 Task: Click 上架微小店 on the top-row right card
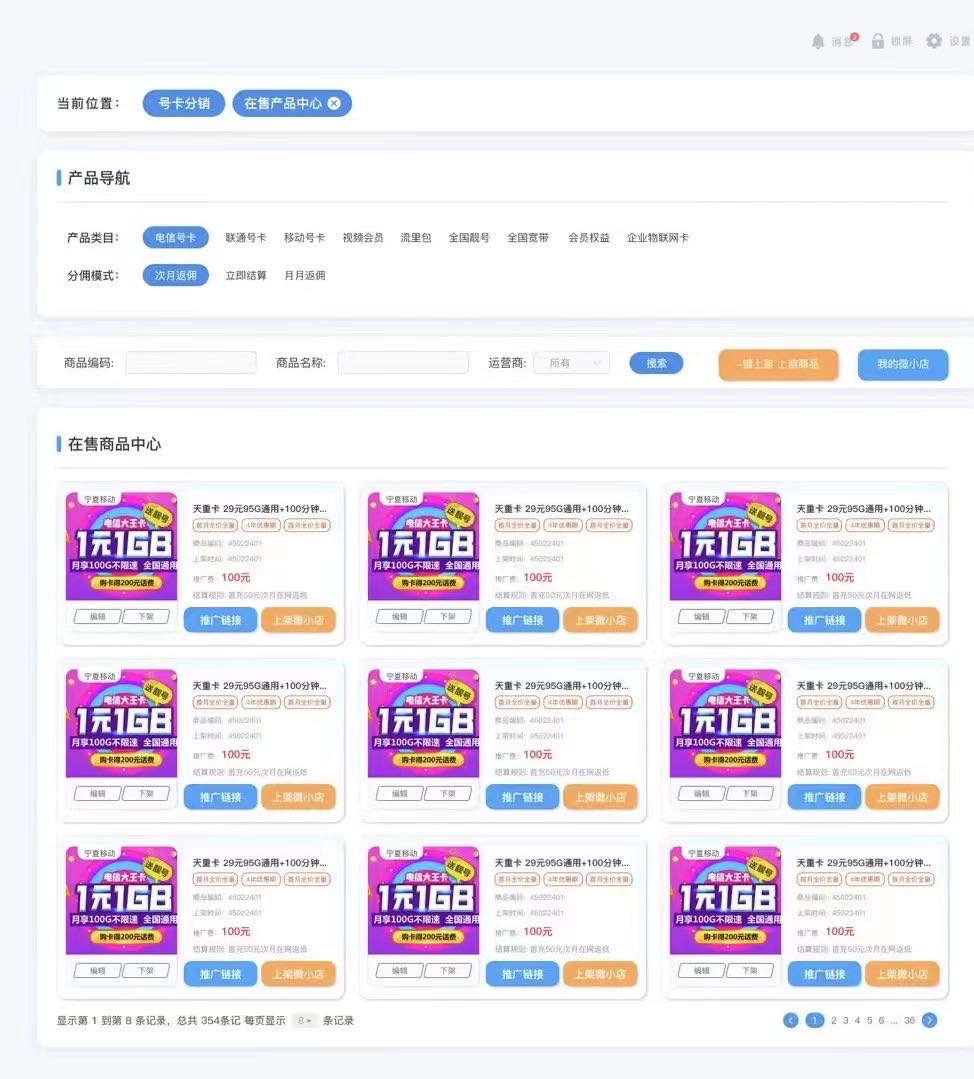click(x=902, y=620)
